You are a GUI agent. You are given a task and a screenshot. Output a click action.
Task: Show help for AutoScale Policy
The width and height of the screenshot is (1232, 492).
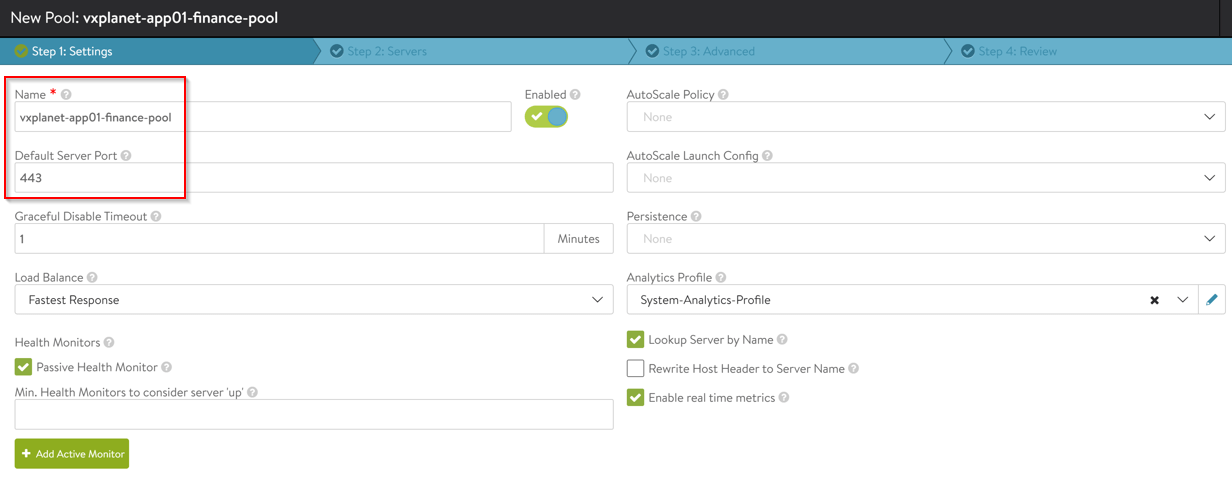(x=723, y=95)
